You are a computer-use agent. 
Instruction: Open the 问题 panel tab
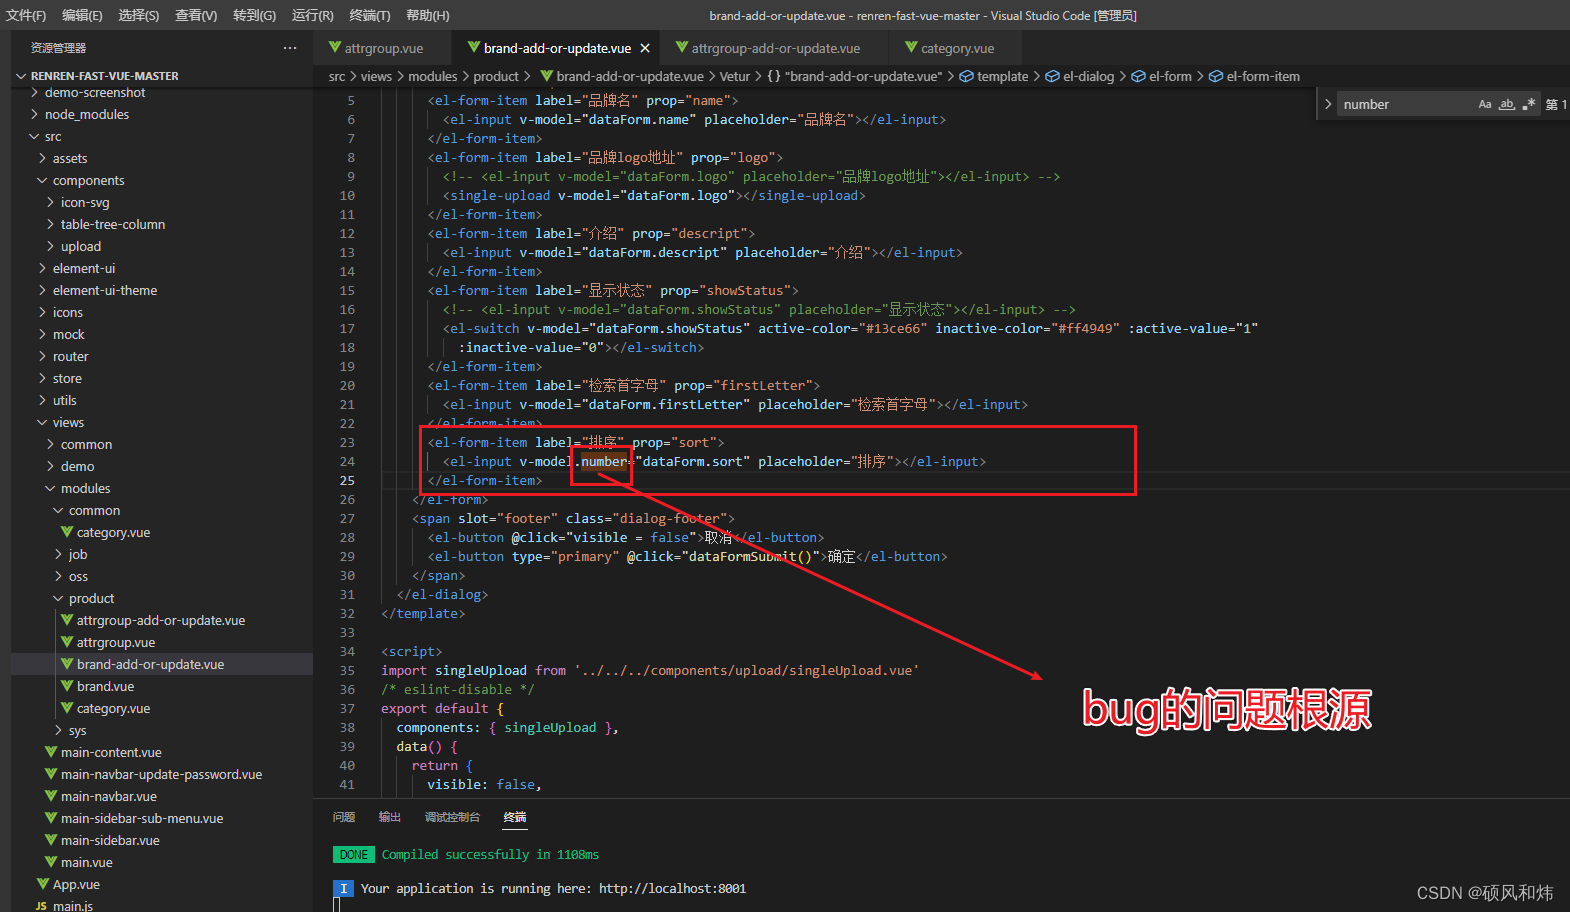(x=344, y=817)
